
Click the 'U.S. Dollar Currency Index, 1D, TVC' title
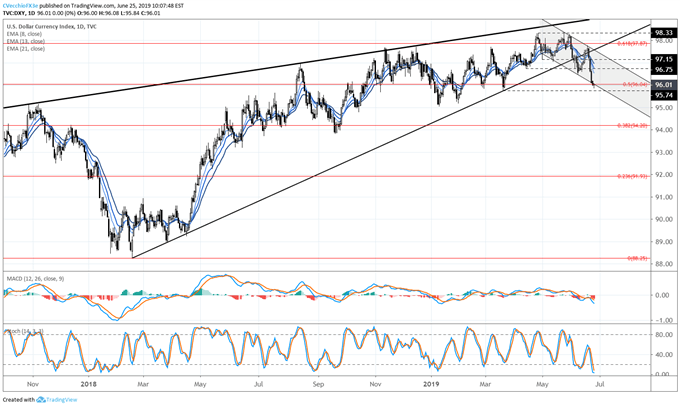[x=52, y=26]
